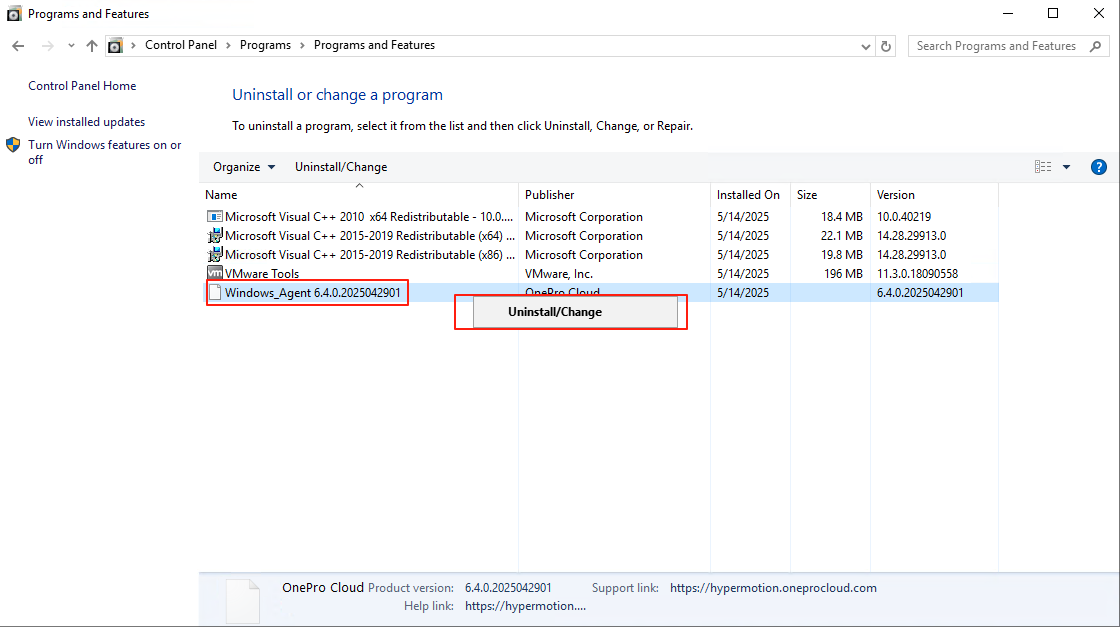Click the Windows_Agent blank file icon

(x=214, y=293)
